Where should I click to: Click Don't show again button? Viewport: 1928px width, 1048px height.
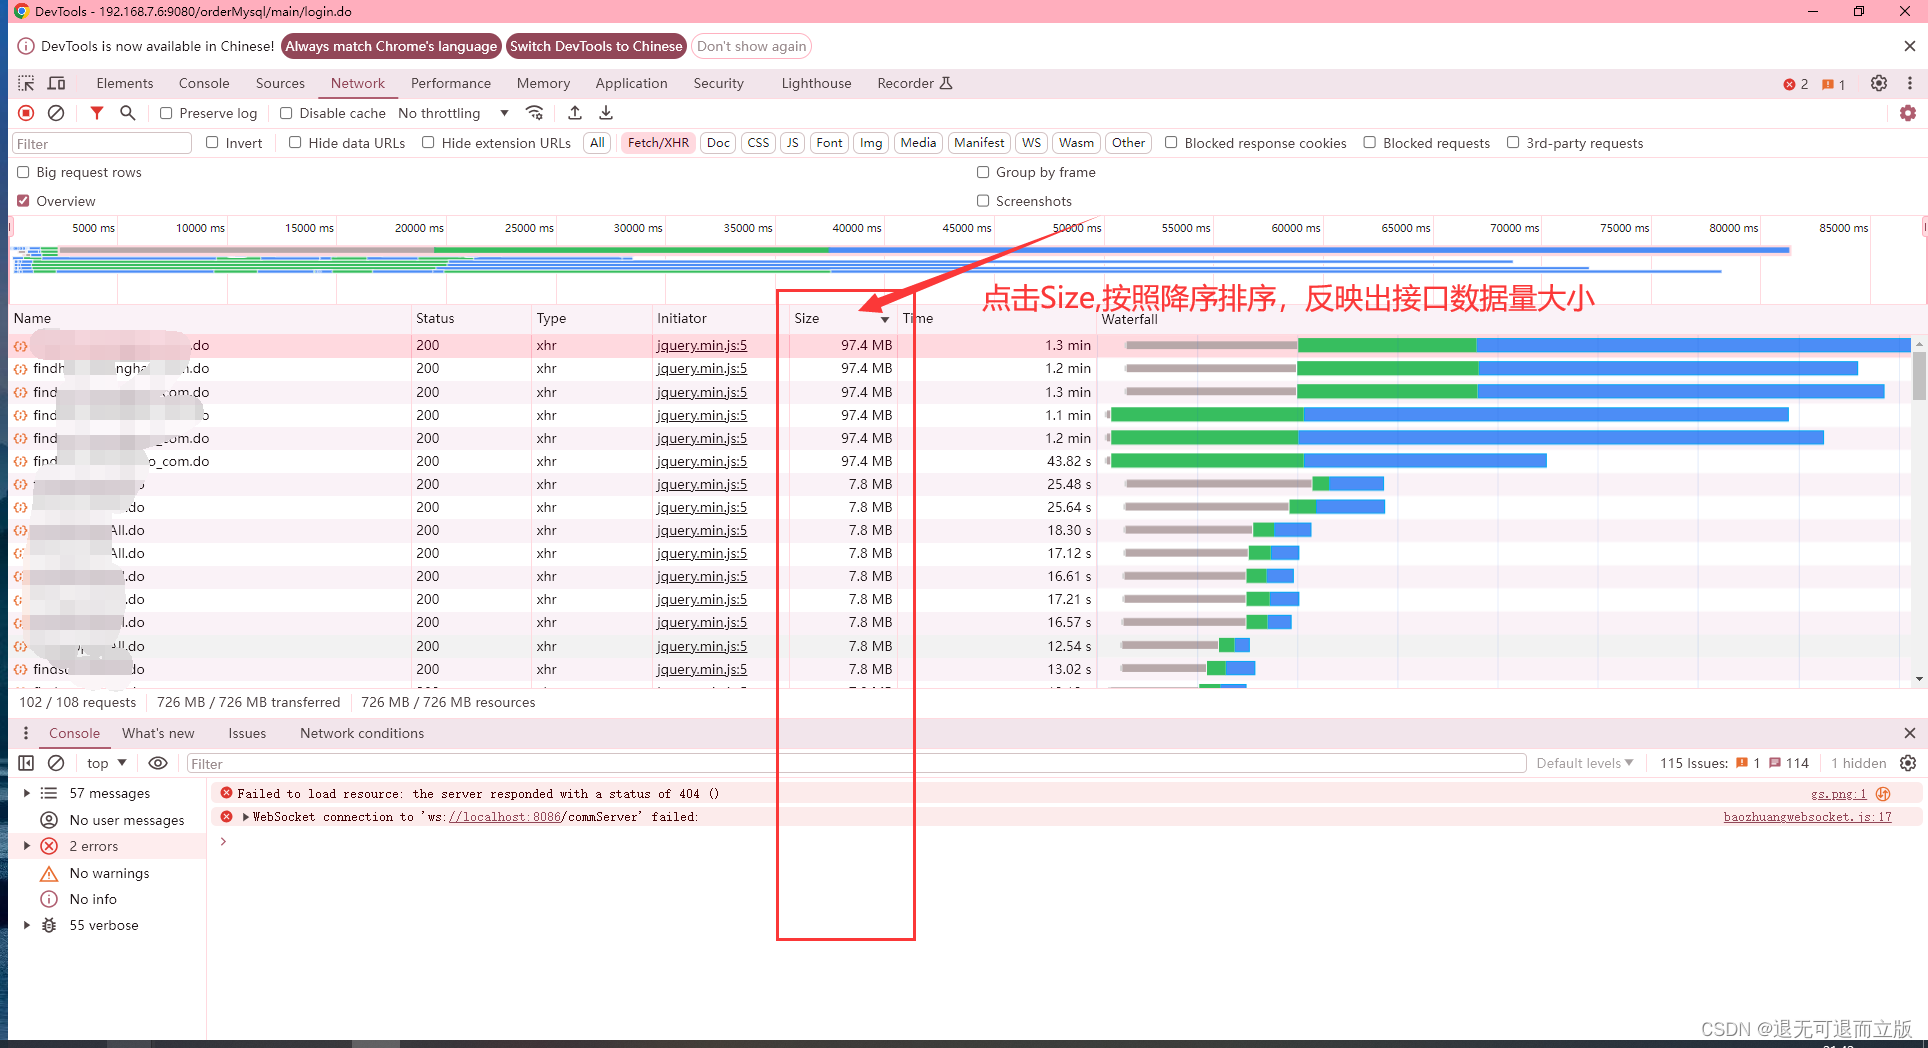pos(751,46)
